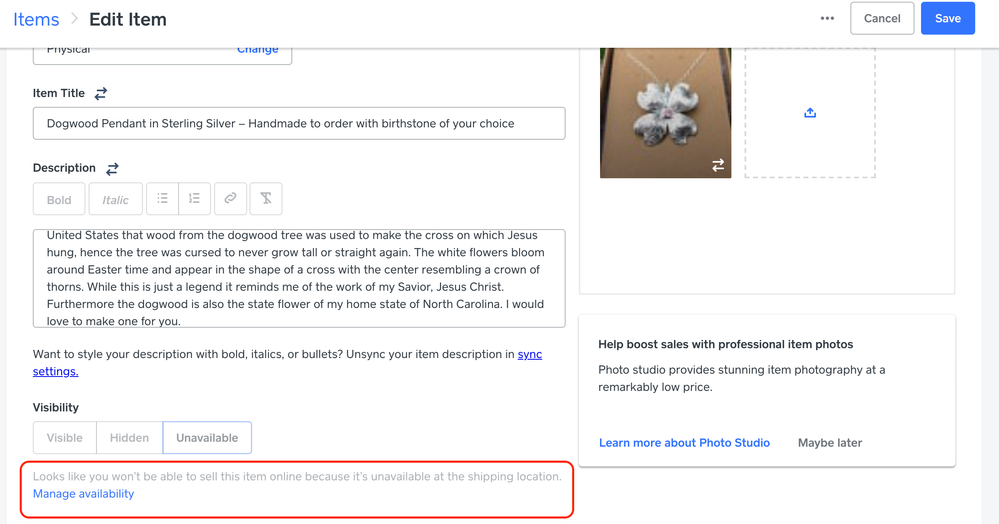
Task: Insert a bulleted list in description
Action: 162,199
